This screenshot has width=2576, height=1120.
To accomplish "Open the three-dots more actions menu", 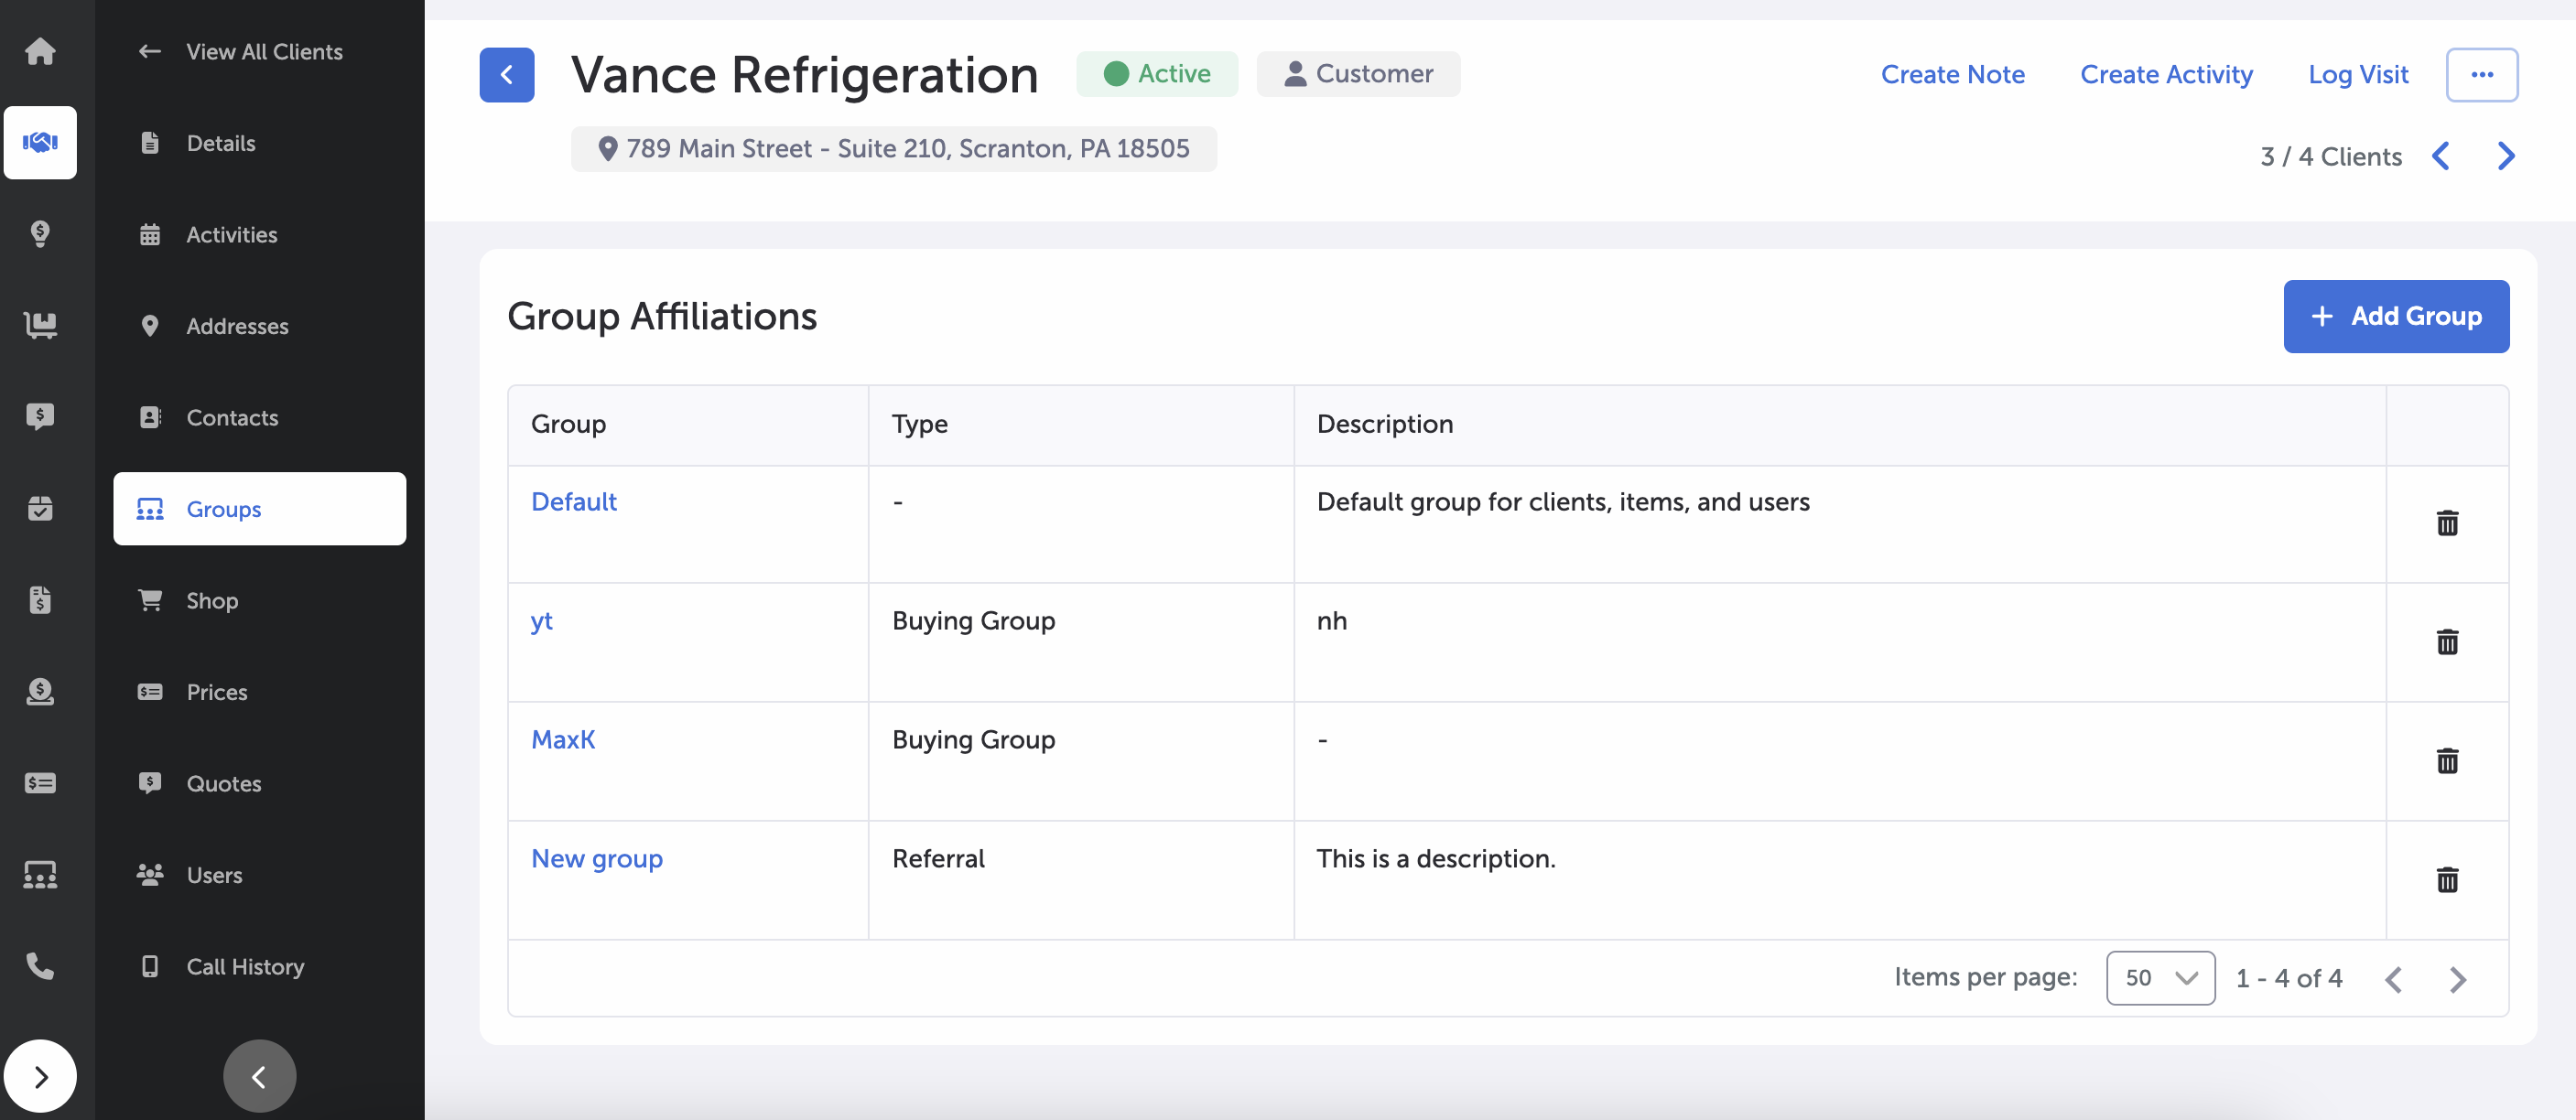I will (x=2481, y=75).
